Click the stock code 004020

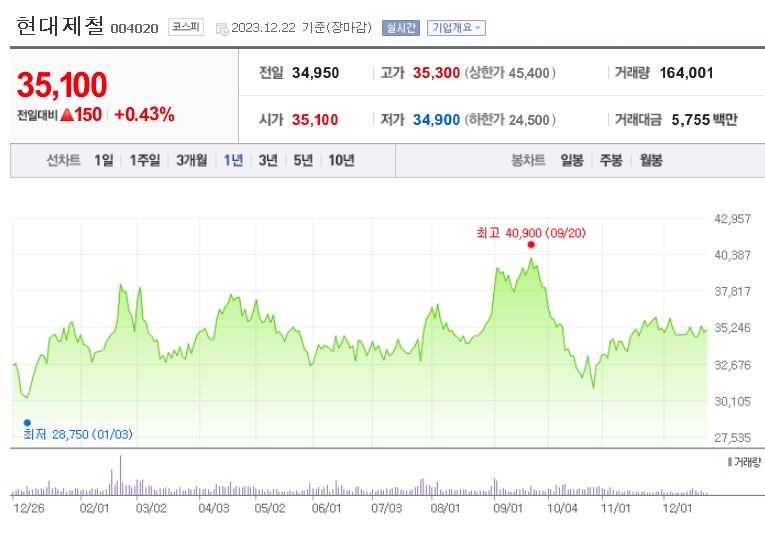[x=134, y=29]
